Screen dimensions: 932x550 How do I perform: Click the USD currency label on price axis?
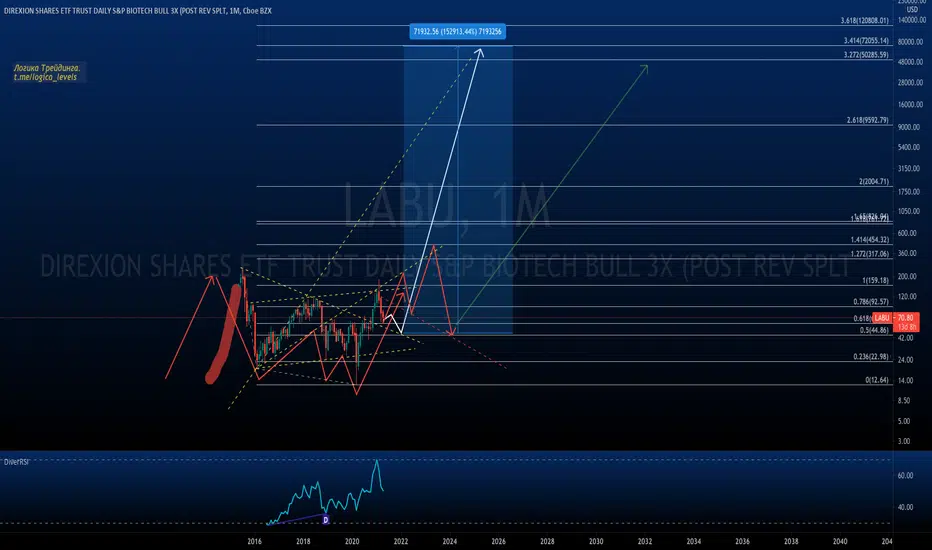tap(912, 10)
